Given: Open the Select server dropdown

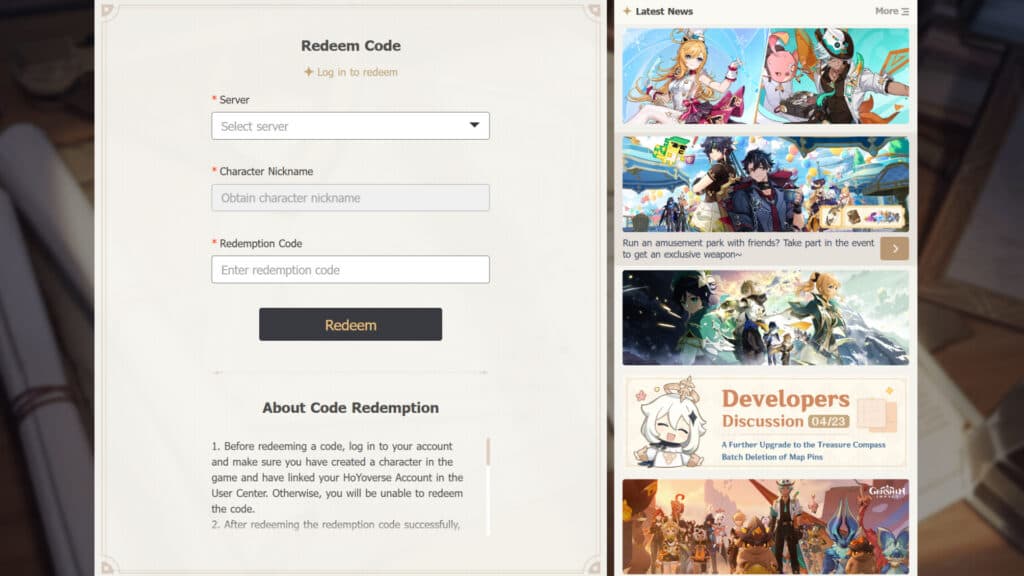Looking at the screenshot, I should 350,125.
